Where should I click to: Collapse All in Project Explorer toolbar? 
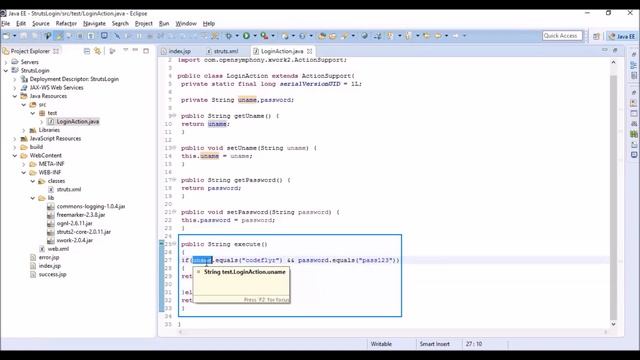[87, 51]
